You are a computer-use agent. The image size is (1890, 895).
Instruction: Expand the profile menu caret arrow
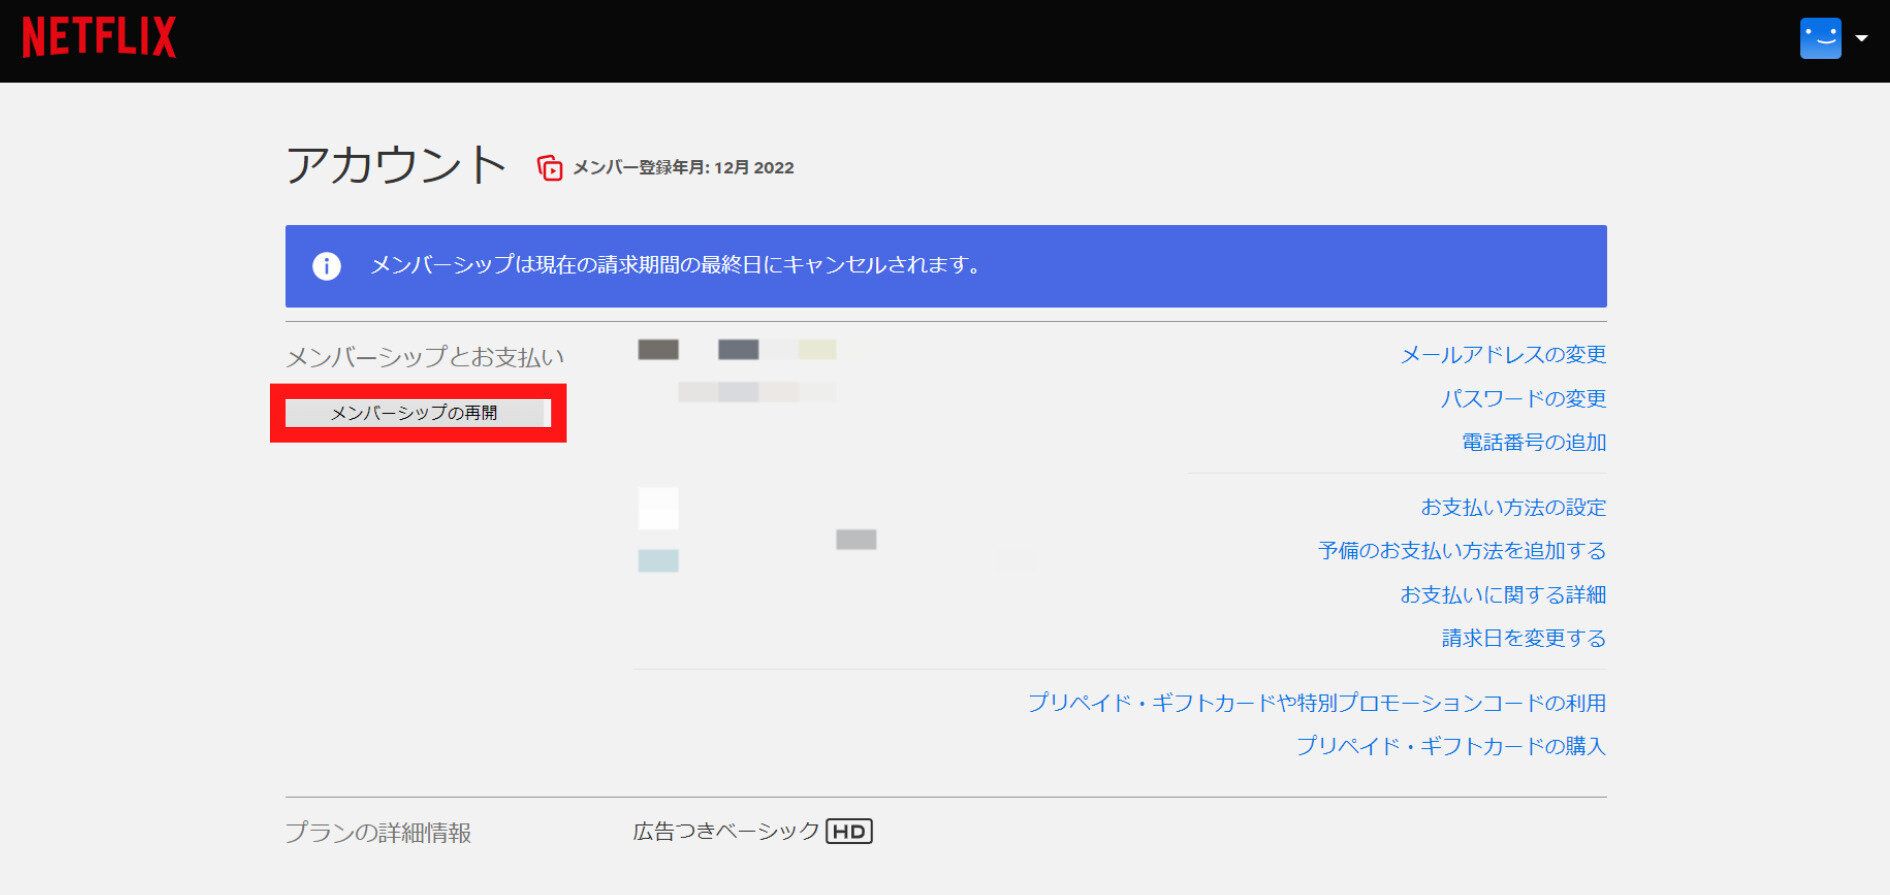pos(1861,39)
